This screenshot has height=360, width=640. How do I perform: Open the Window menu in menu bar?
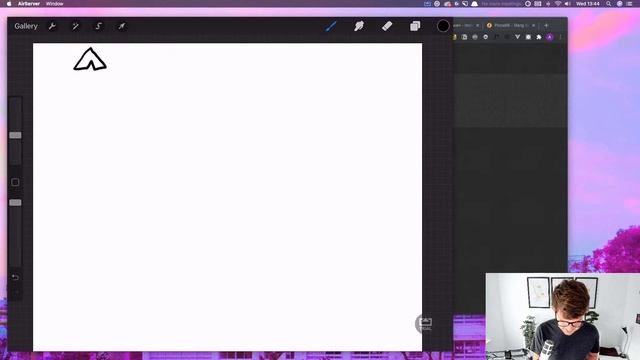point(54,4)
